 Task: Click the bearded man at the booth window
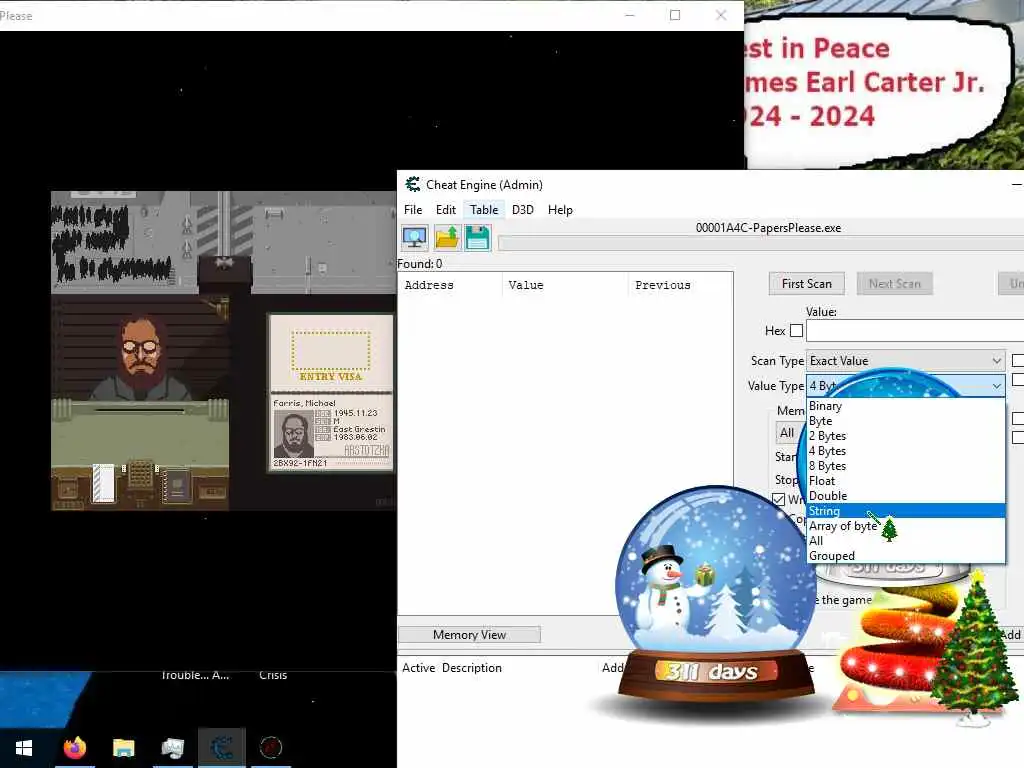tap(140, 357)
